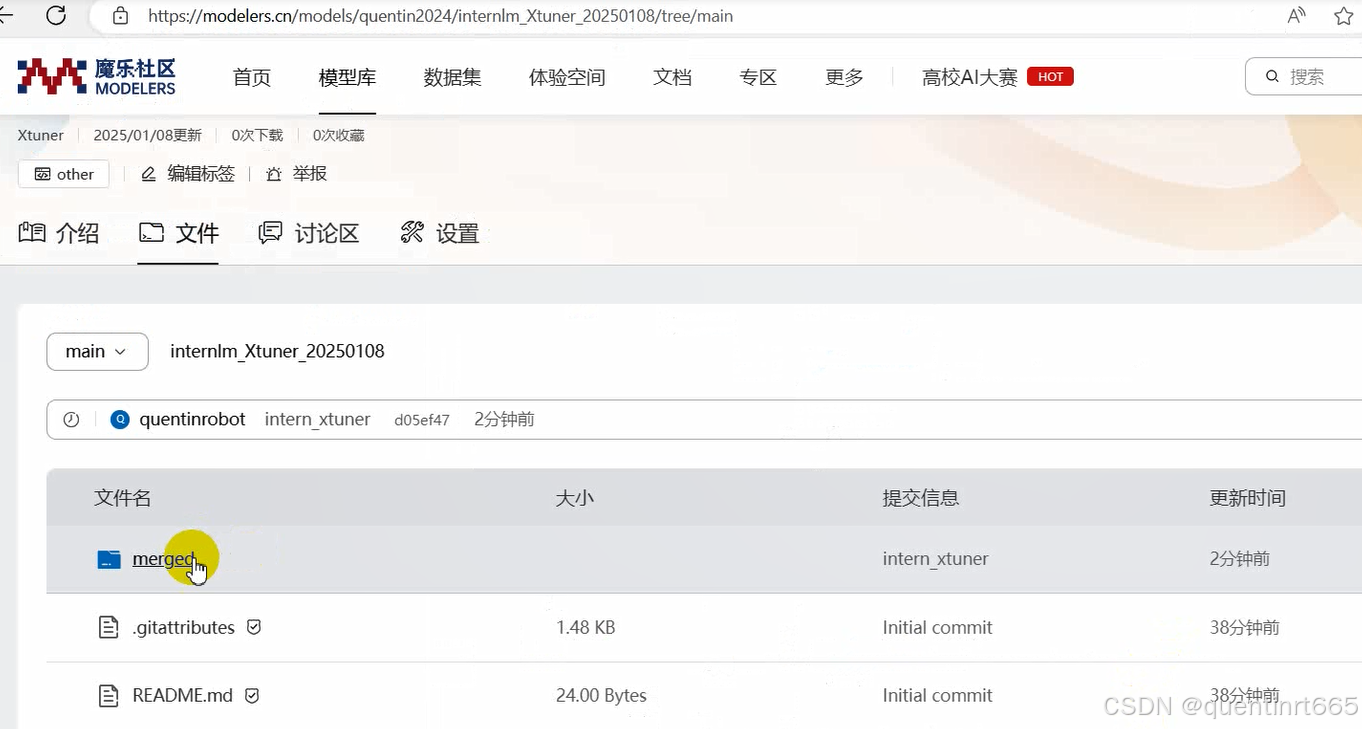The image size is (1362, 729).
Task: Click the Modelers community logo
Action: (x=97, y=77)
